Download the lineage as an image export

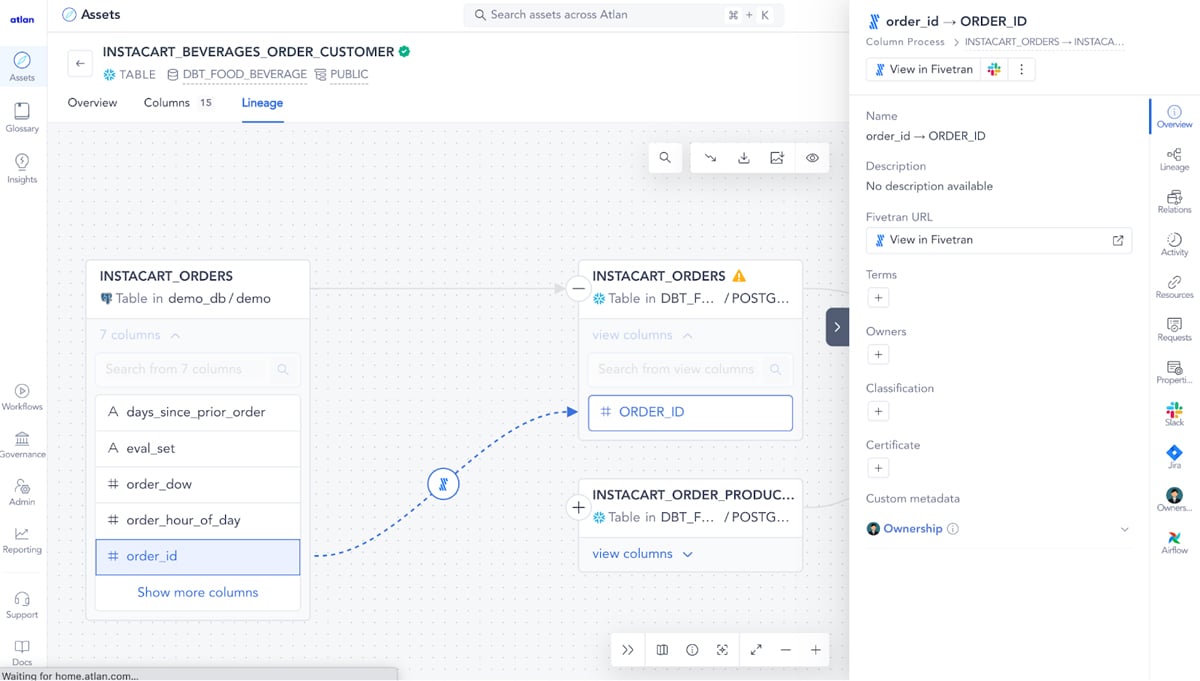[743, 157]
